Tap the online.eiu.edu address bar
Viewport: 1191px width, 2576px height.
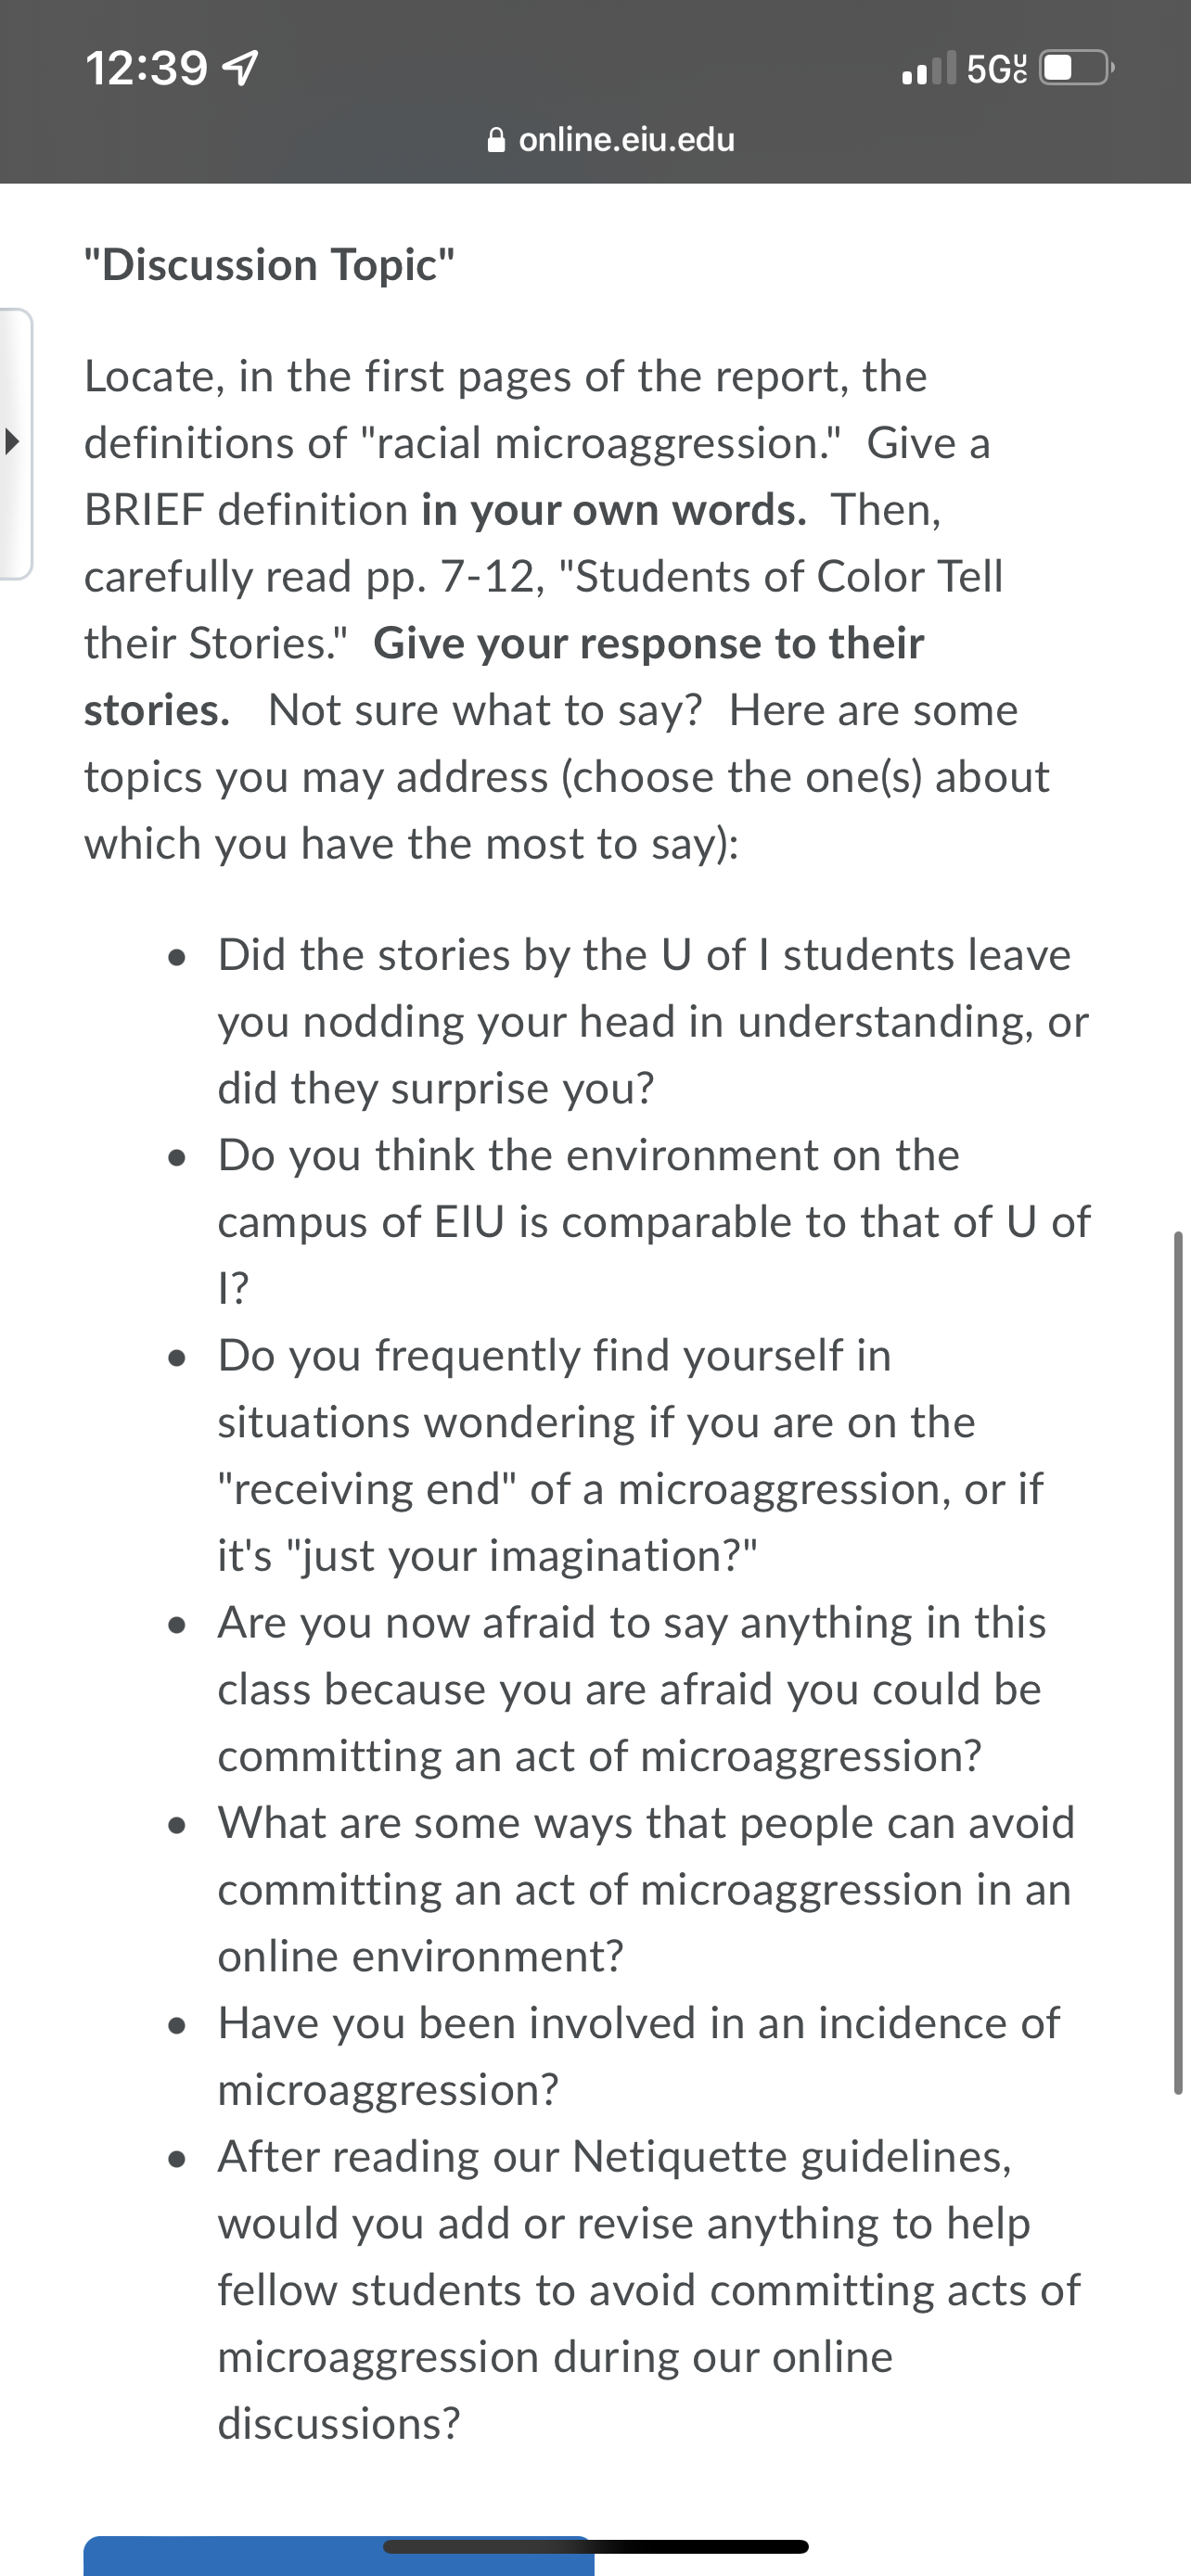[611, 140]
